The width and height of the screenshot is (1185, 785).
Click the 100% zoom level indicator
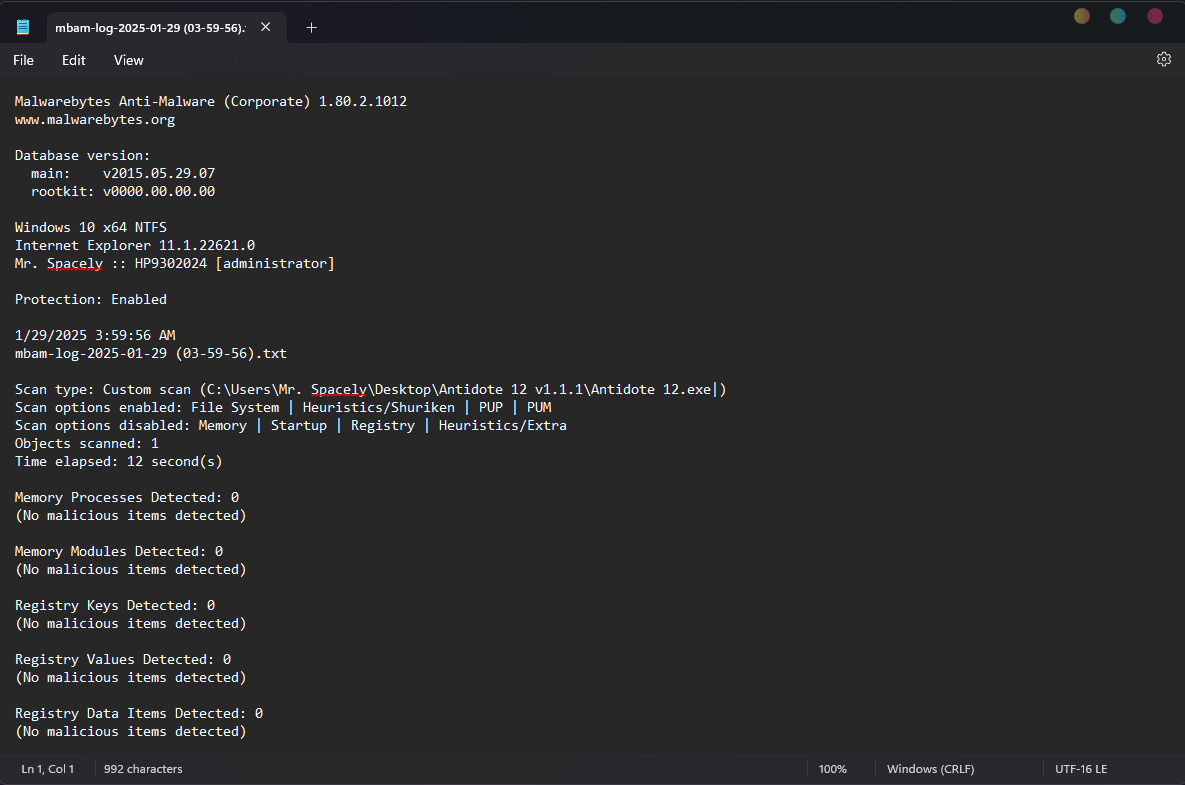pyautogui.click(x=832, y=769)
